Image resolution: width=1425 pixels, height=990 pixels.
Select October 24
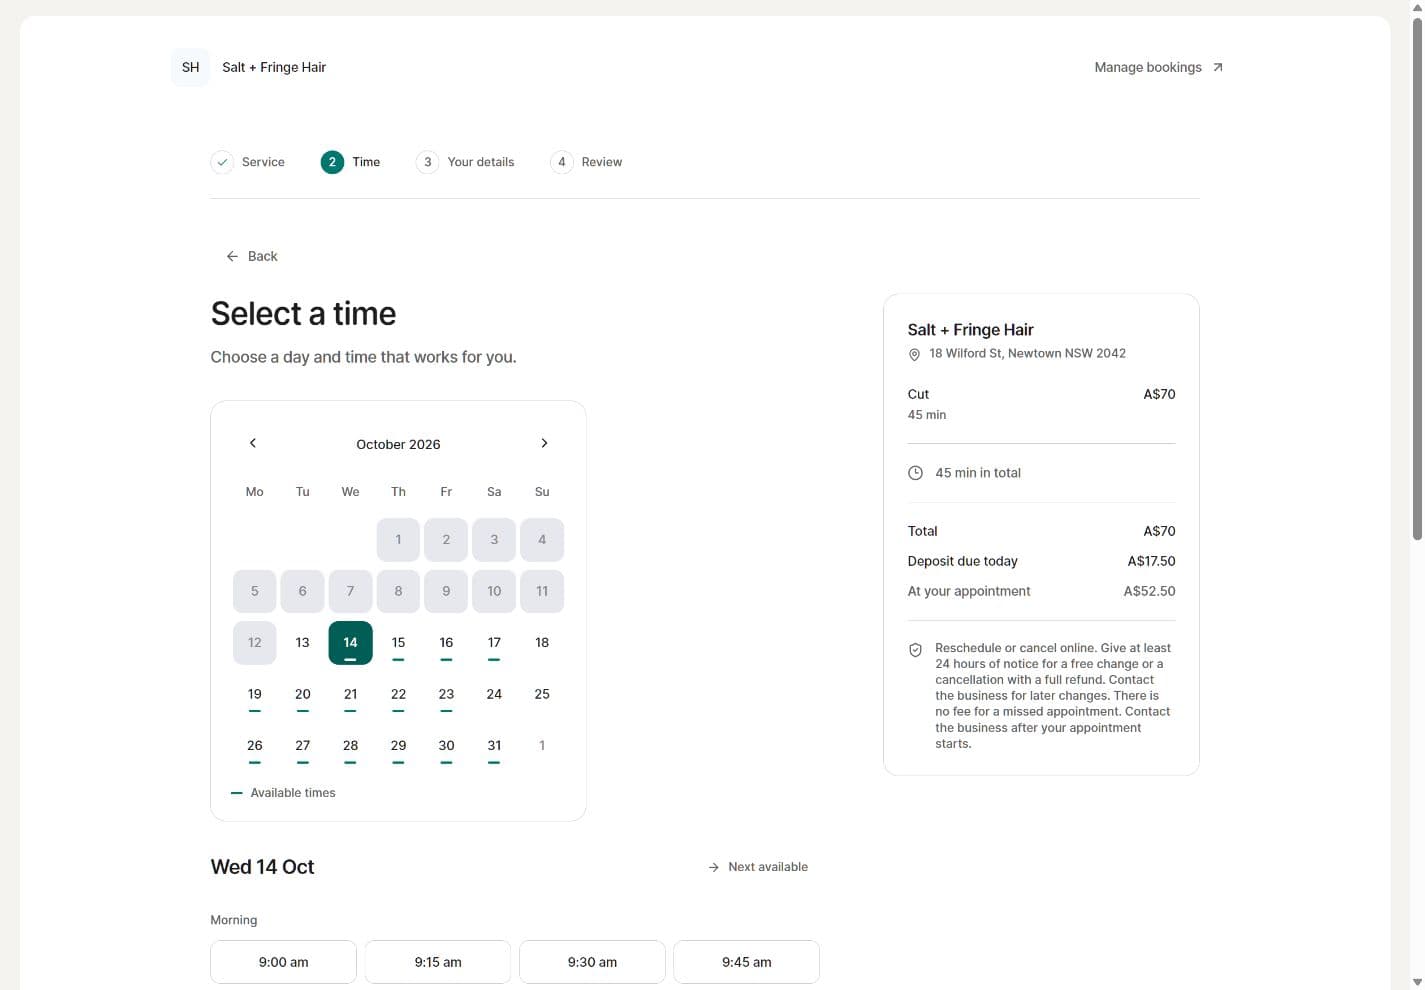click(494, 695)
